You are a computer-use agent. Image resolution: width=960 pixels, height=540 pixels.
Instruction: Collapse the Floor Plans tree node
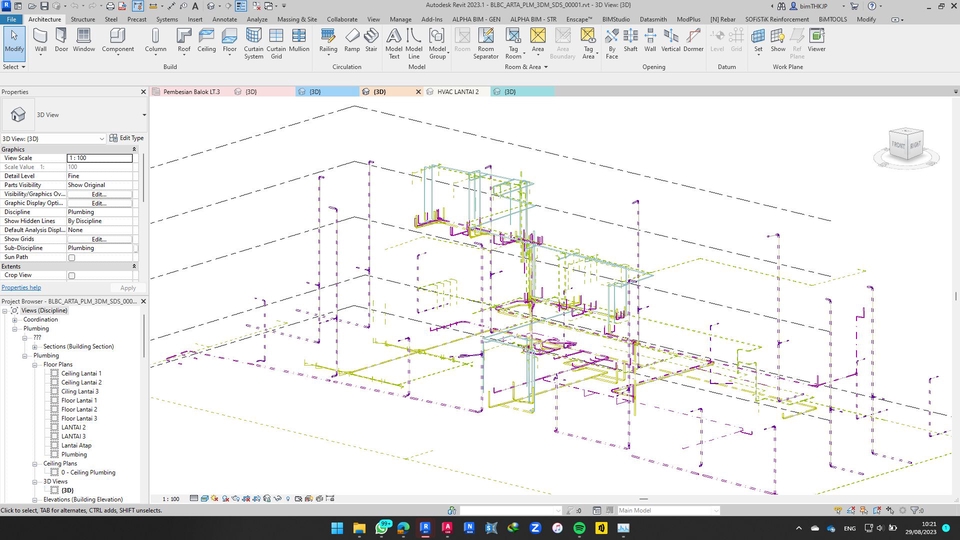click(36, 365)
